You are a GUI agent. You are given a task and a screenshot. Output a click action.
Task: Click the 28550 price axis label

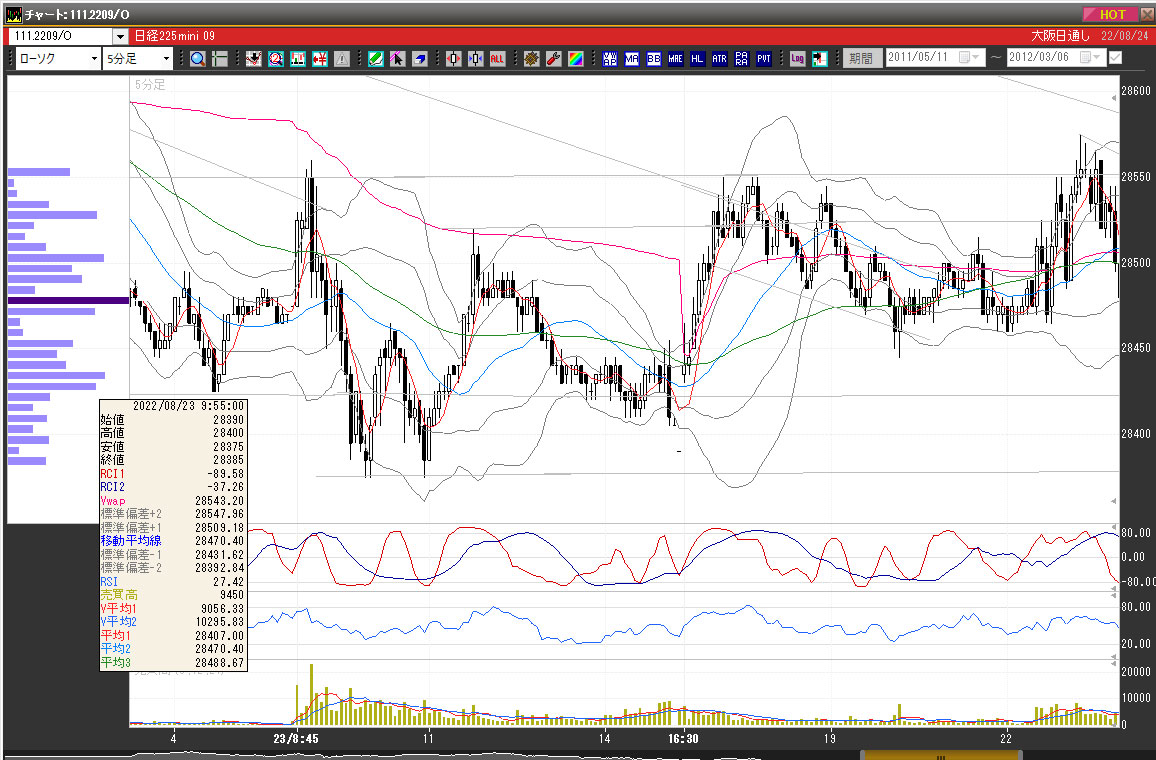tap(1135, 177)
